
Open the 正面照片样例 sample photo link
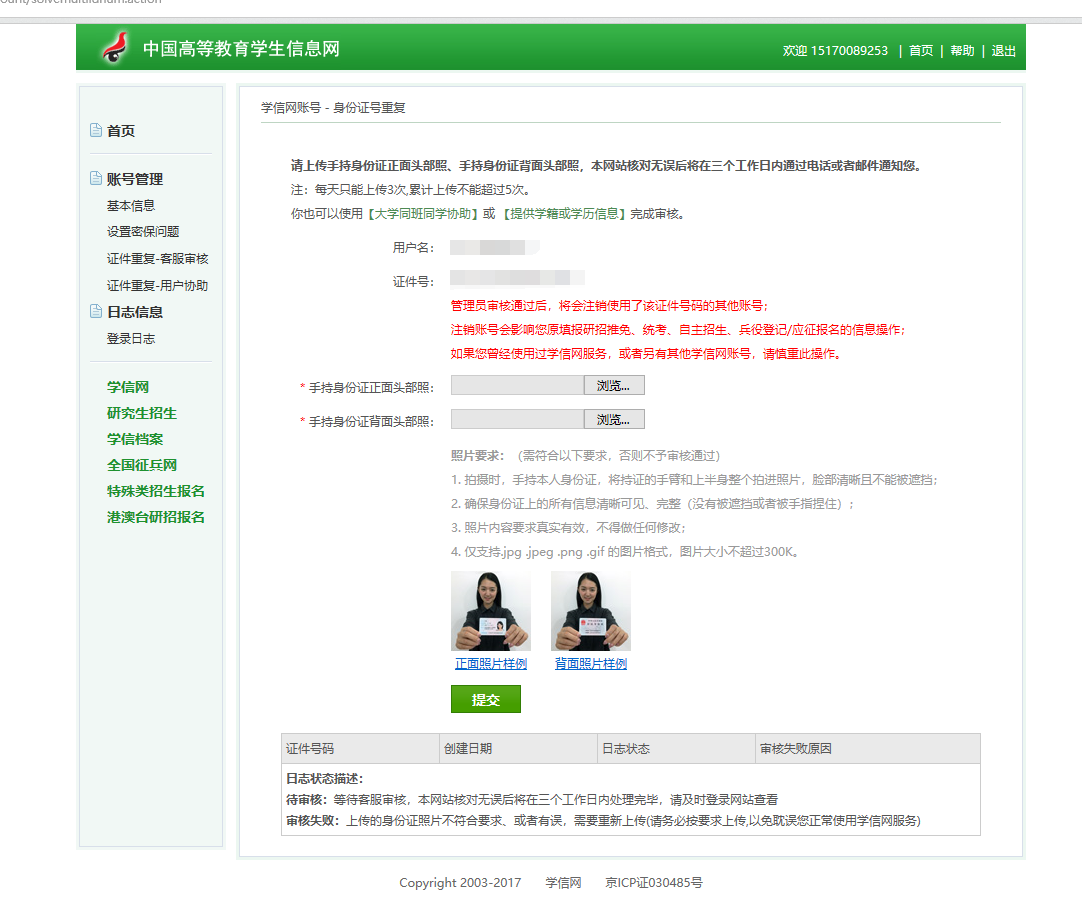pyautogui.click(x=490, y=663)
